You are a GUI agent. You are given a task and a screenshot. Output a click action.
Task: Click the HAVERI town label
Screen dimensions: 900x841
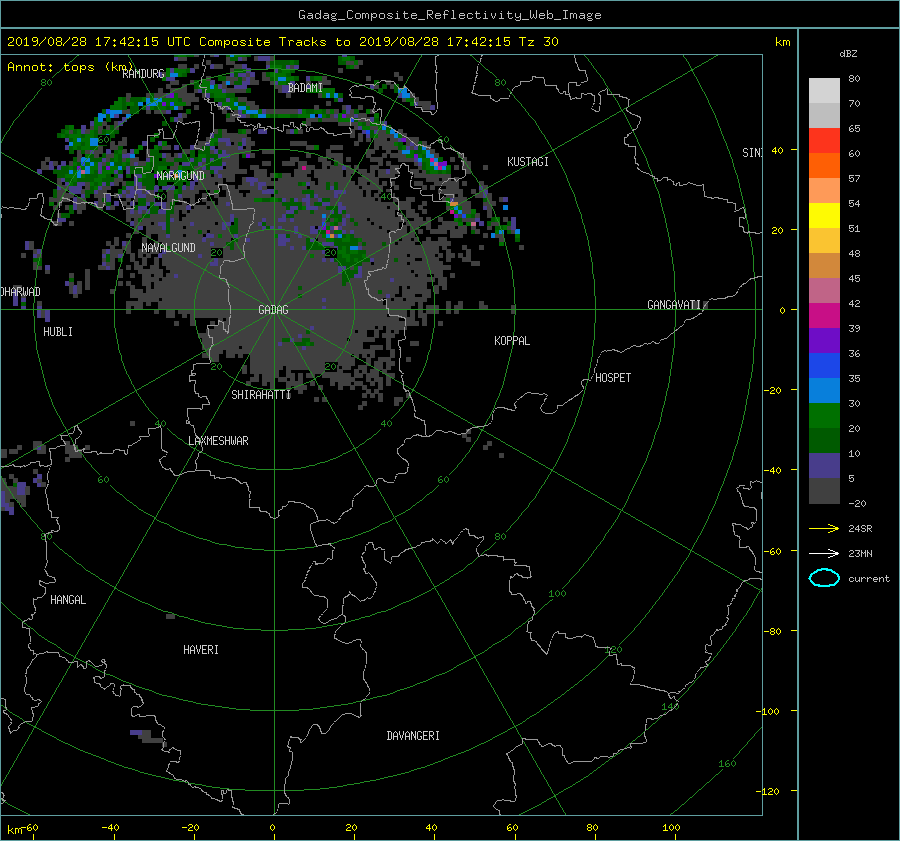coord(201,650)
